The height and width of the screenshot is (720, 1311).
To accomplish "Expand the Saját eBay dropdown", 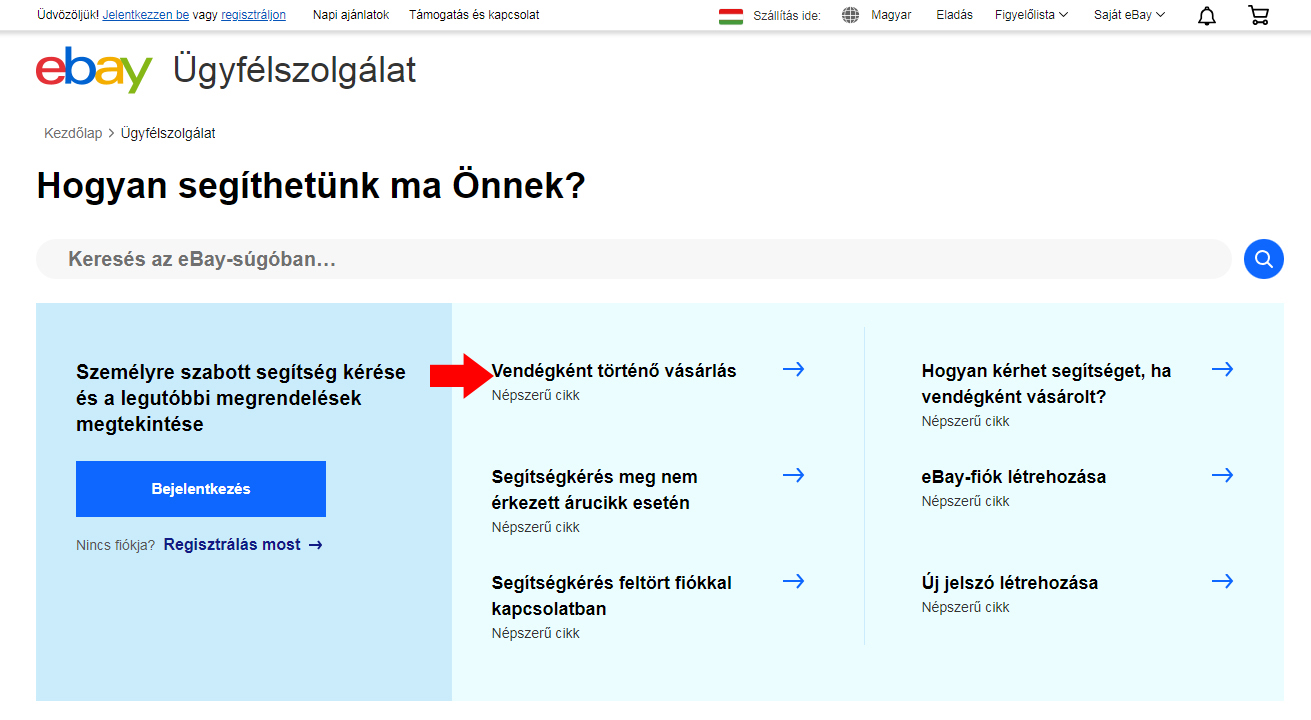I will pyautogui.click(x=1129, y=15).
